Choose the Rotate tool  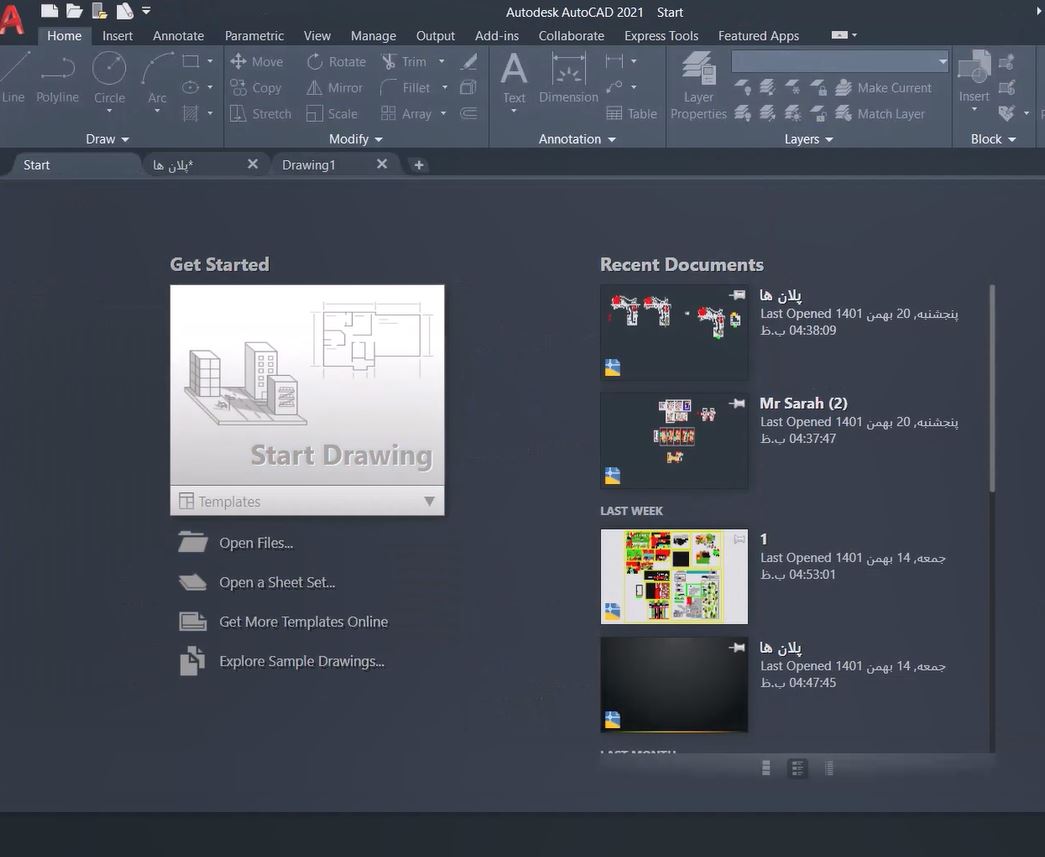tap(336, 61)
